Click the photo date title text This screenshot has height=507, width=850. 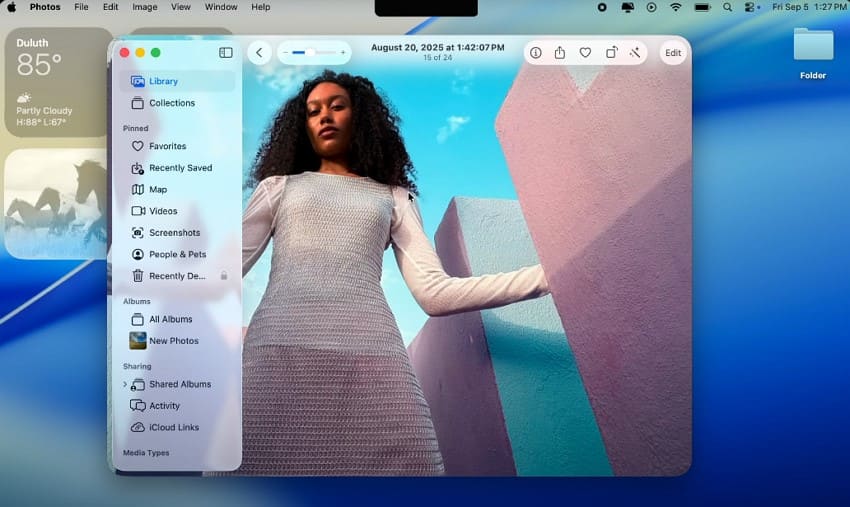pos(437,48)
